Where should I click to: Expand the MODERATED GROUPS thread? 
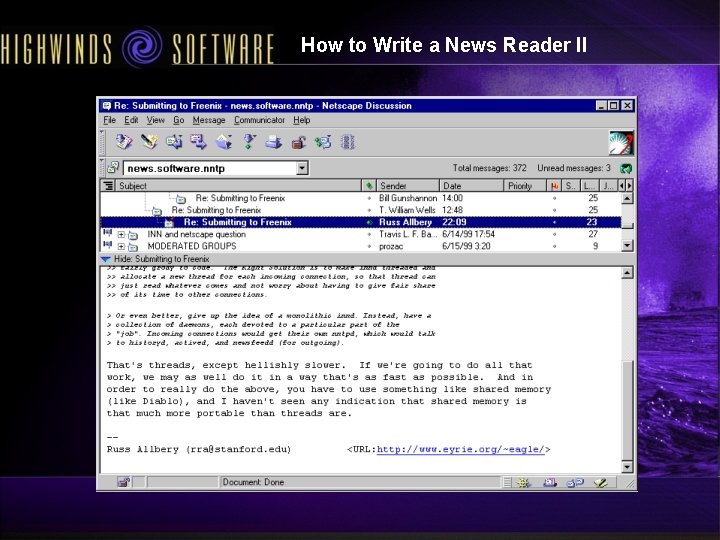[x=121, y=247]
